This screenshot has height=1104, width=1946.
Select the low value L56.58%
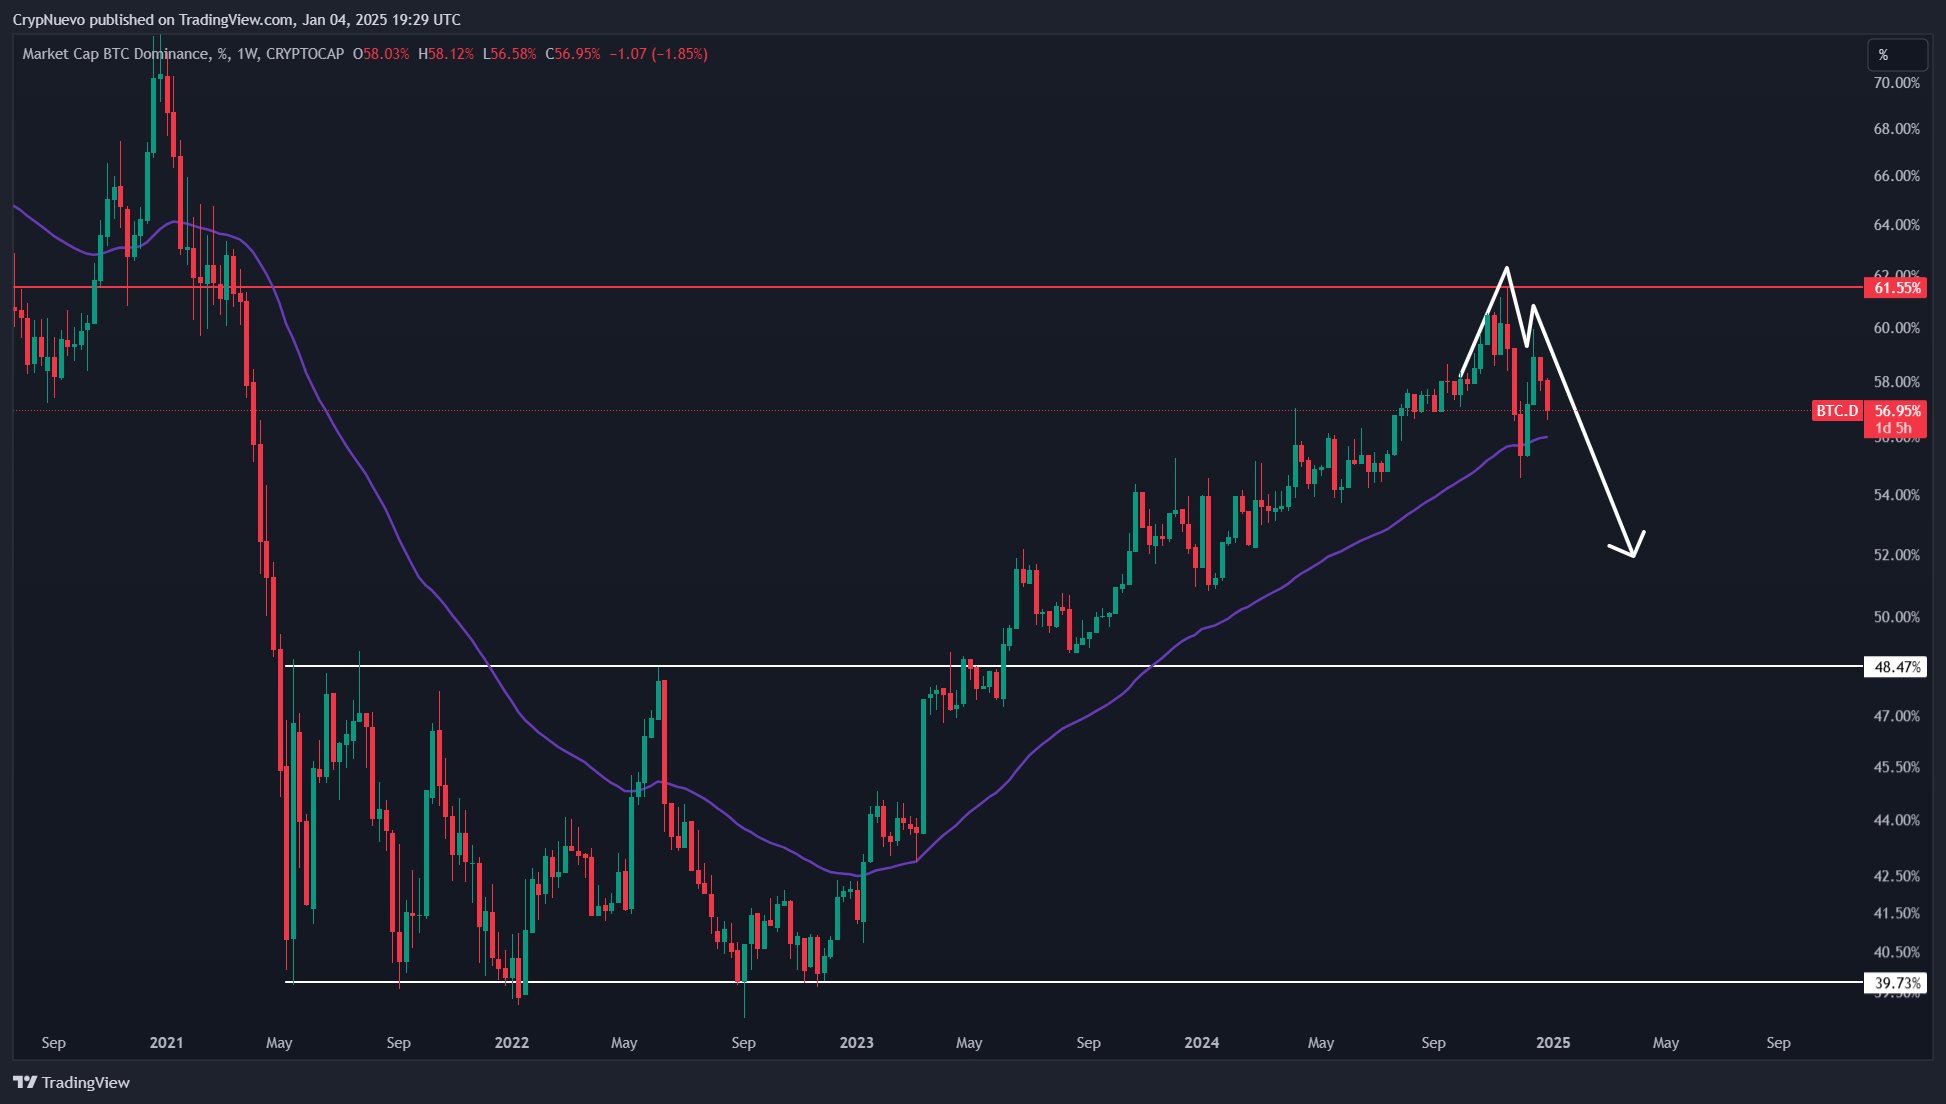coord(510,54)
